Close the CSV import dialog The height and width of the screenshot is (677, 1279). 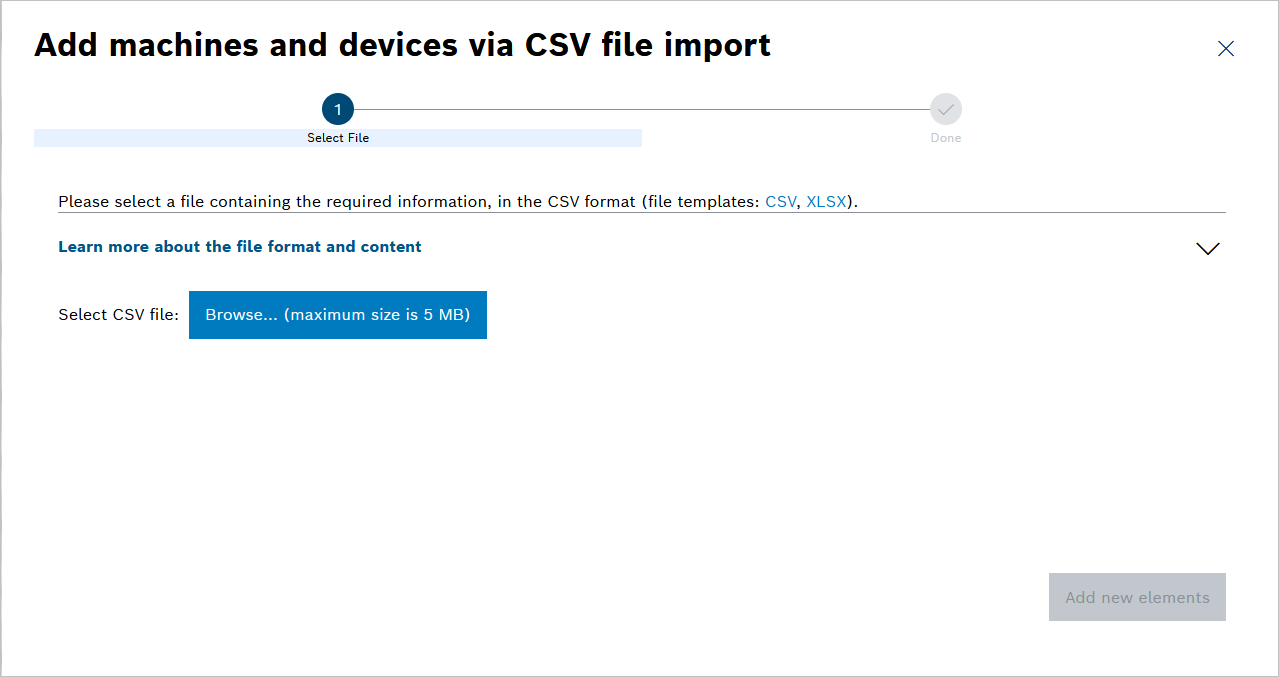[x=1225, y=48]
